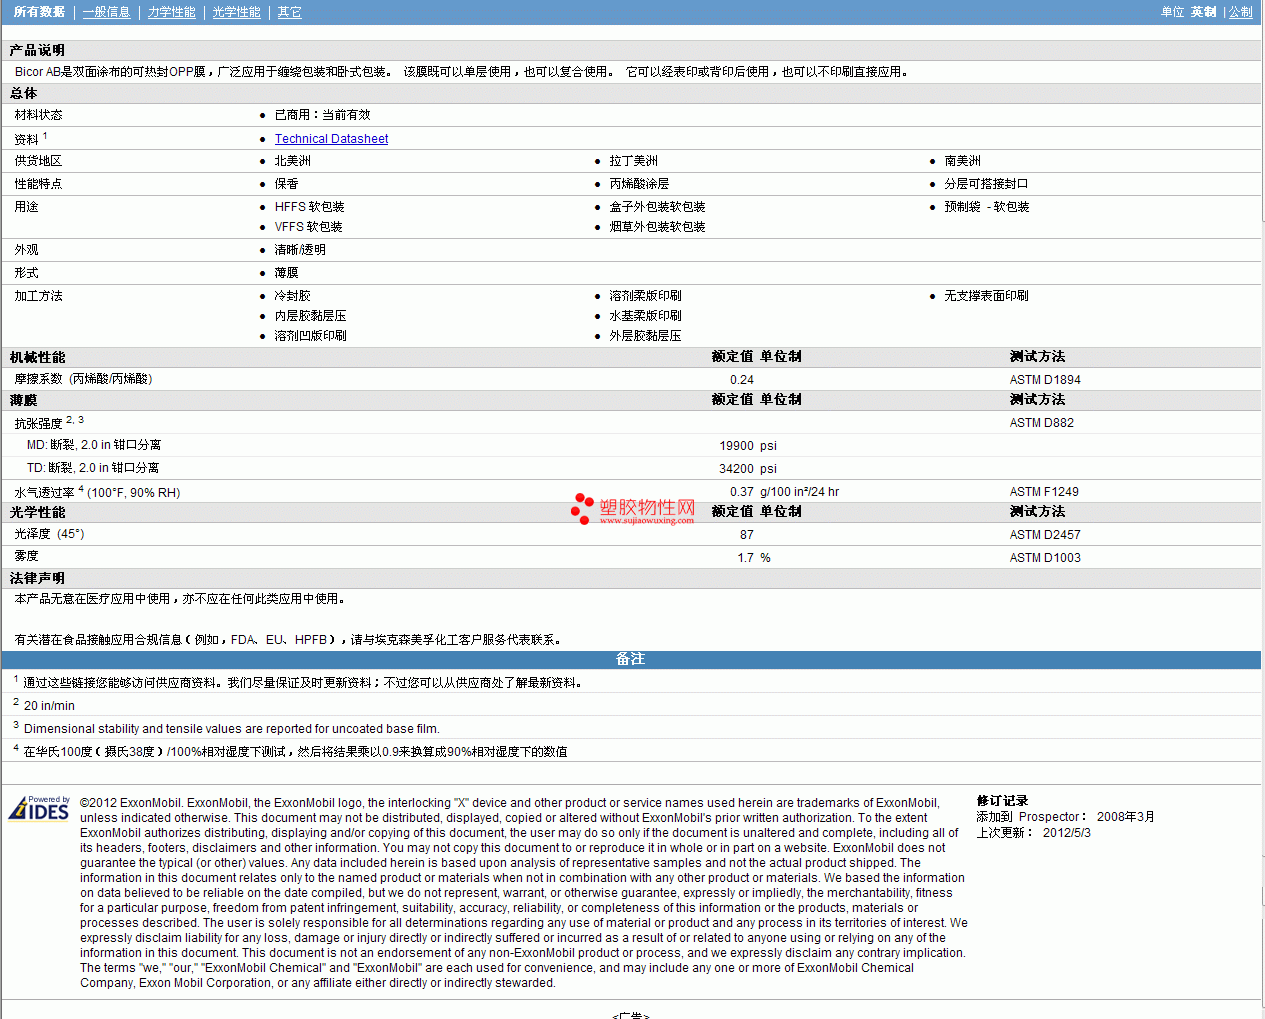Image resolution: width=1265 pixels, height=1019 pixels.
Task: Click the last updated date 2012/5/3
Action: [1067, 833]
